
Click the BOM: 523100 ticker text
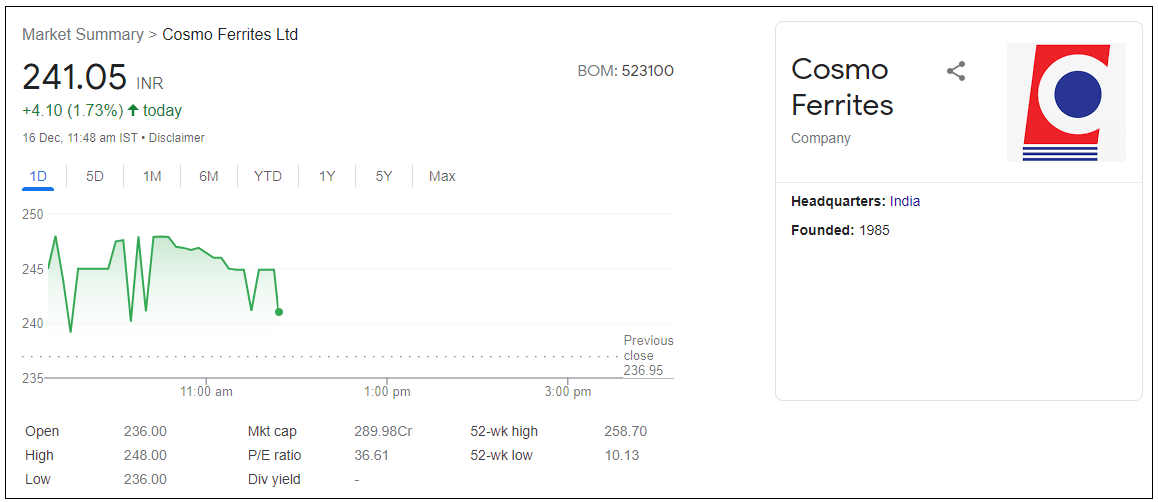[625, 71]
